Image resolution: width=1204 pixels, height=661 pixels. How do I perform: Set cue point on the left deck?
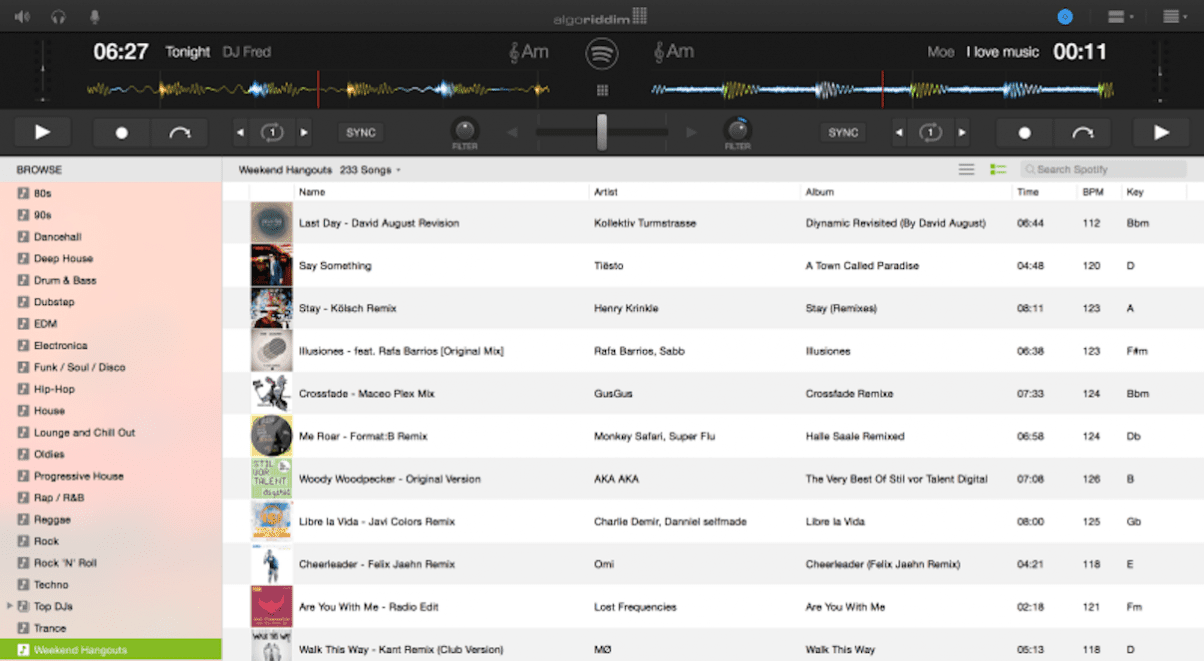(x=122, y=132)
